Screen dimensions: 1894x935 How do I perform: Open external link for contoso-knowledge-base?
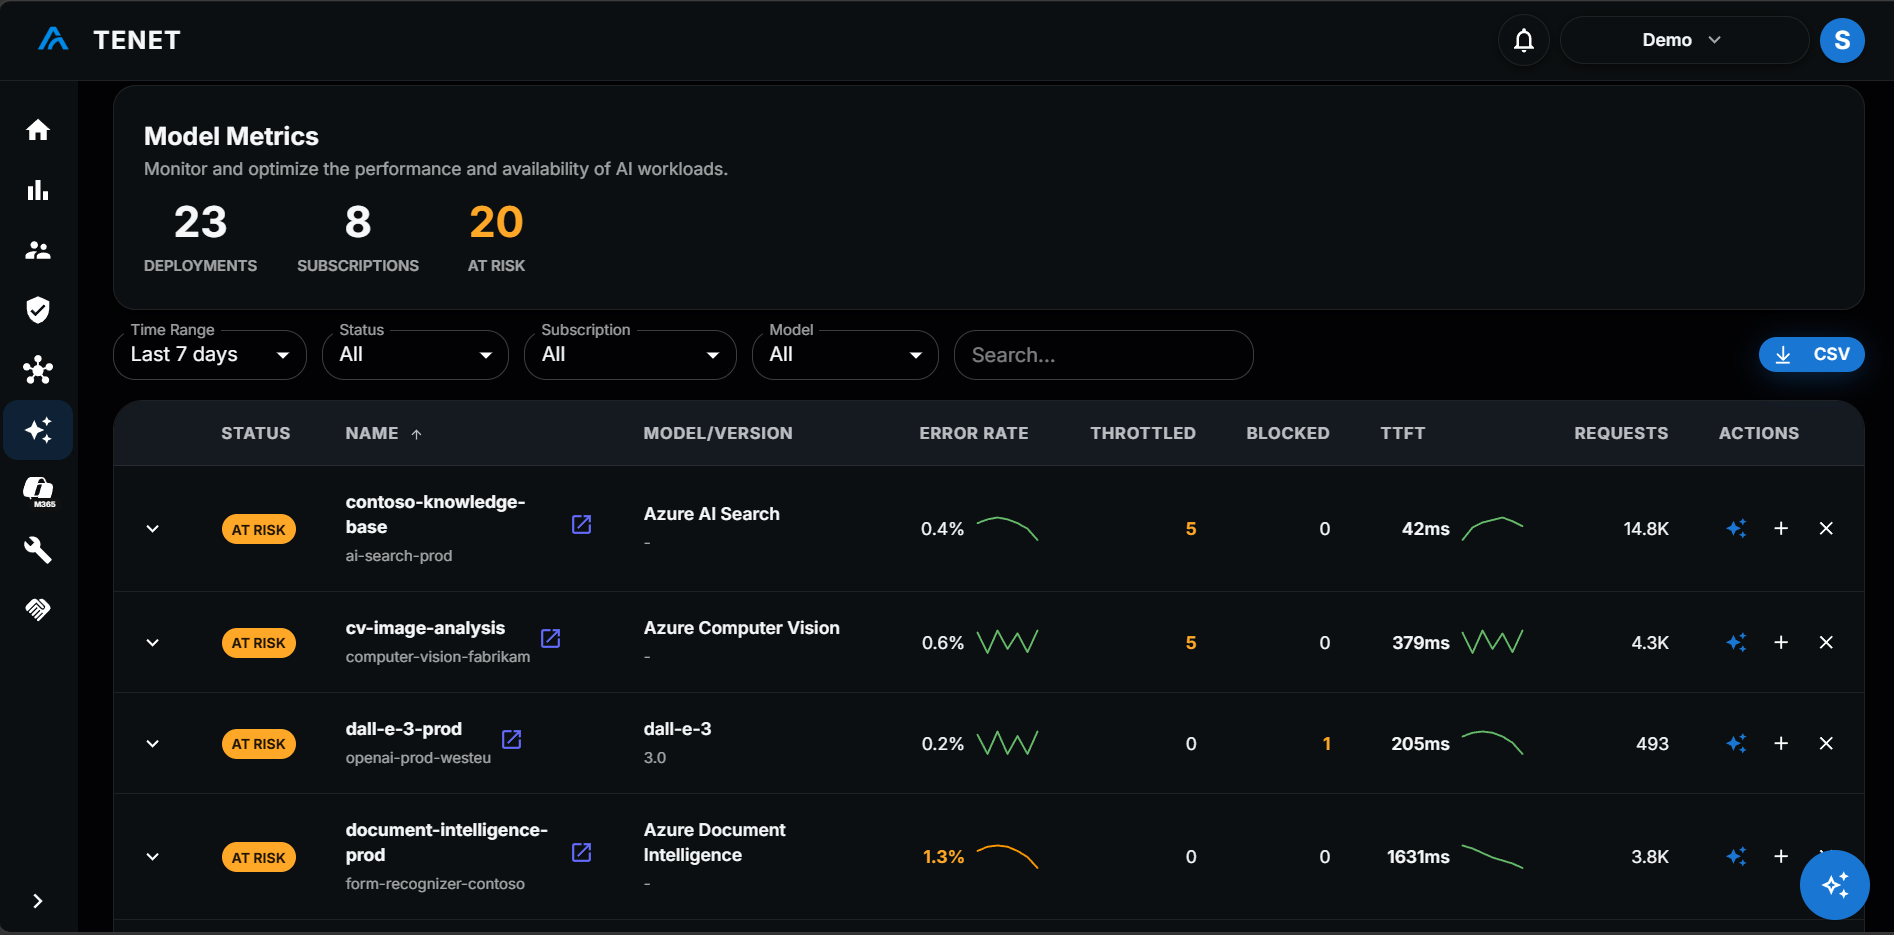(581, 524)
